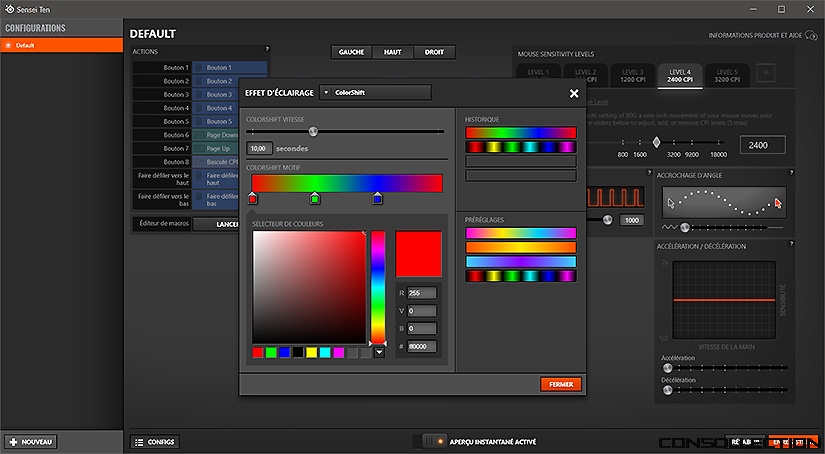Open the Effet d'éclairage ColorShift dropdown
Image resolution: width=825 pixels, height=454 pixels.
(376, 93)
